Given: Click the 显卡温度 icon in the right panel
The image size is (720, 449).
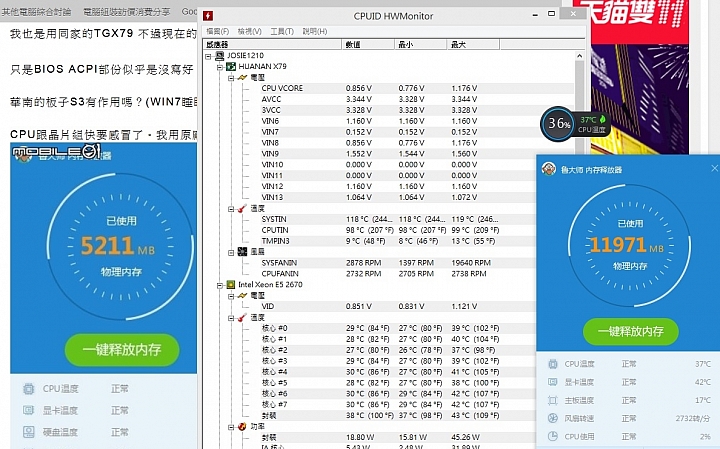Looking at the screenshot, I should (553, 382).
